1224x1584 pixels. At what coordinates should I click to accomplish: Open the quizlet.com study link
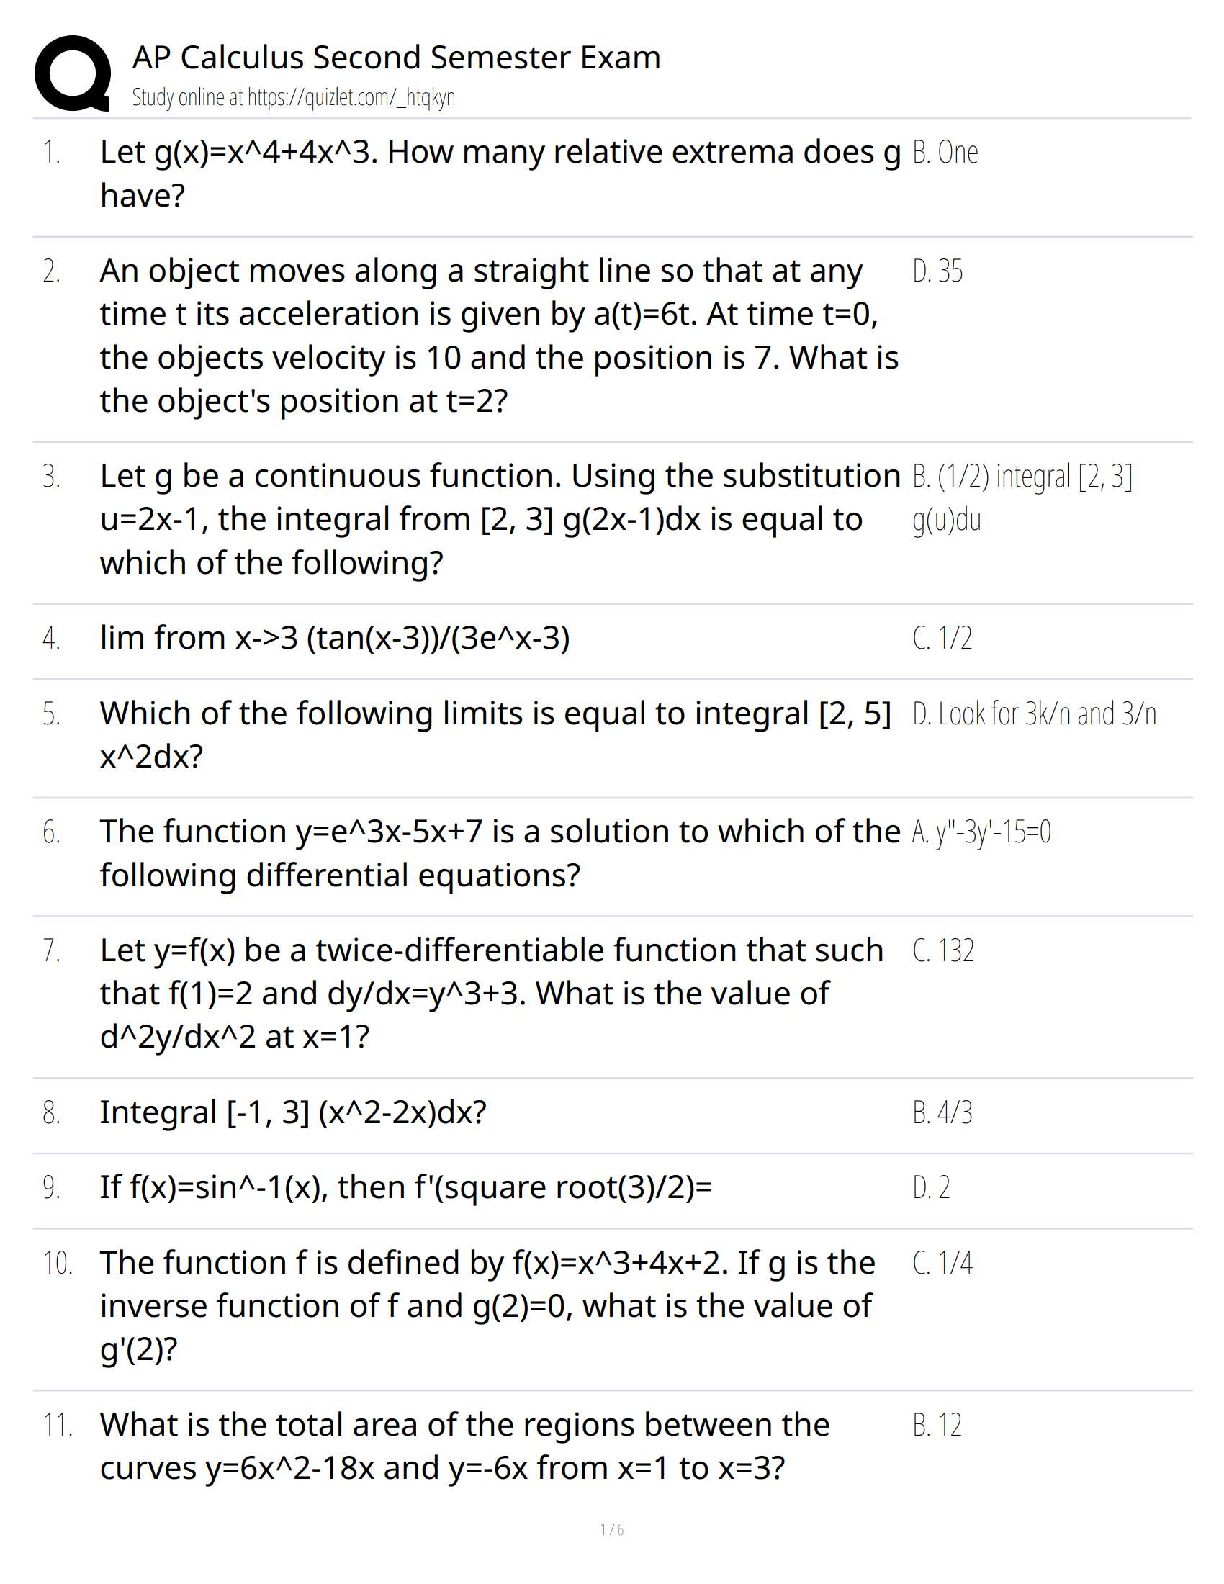(293, 97)
